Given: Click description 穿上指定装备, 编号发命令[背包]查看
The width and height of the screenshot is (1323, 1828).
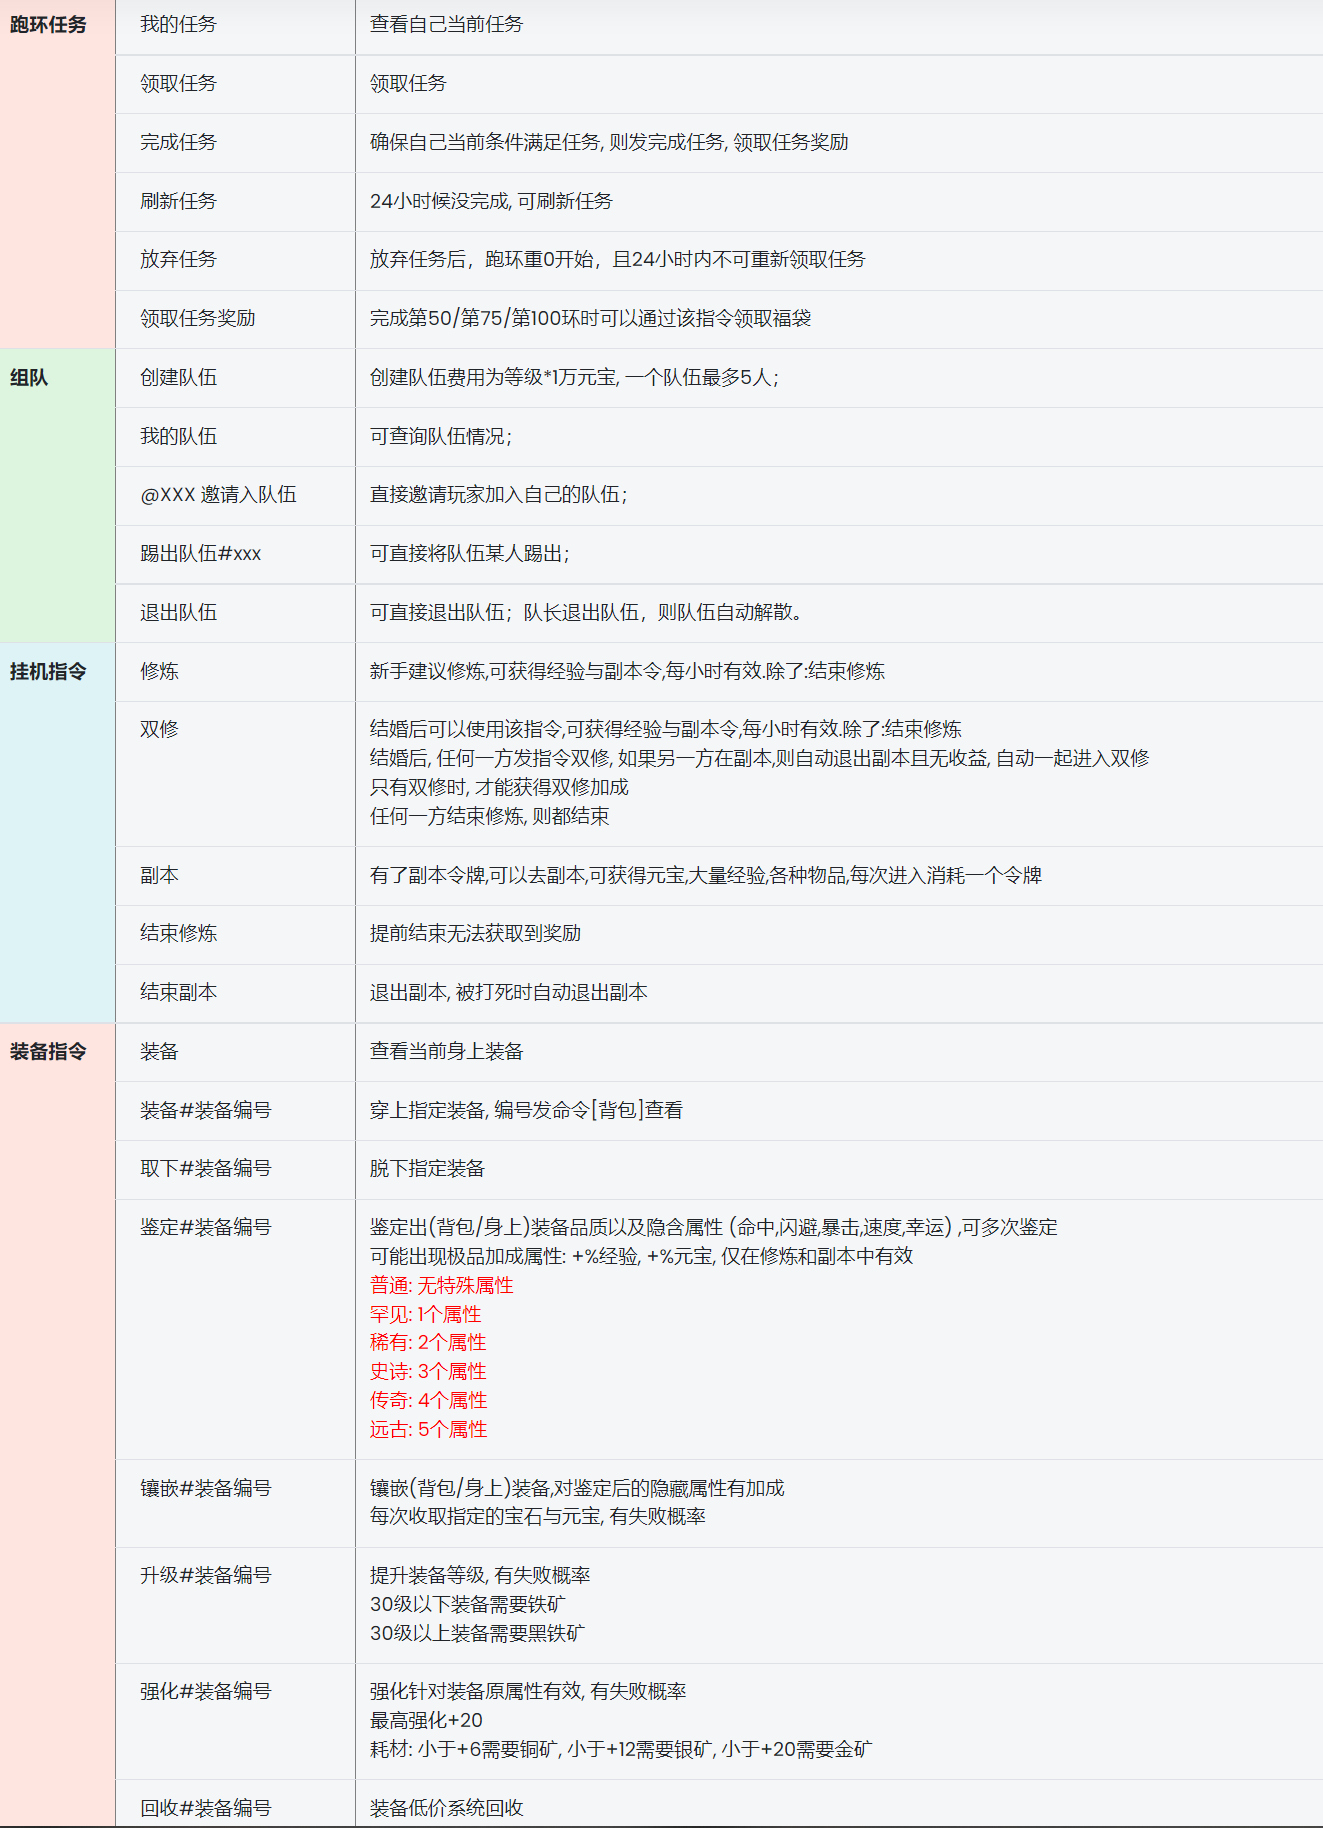Looking at the screenshot, I should pyautogui.click(x=526, y=1111).
